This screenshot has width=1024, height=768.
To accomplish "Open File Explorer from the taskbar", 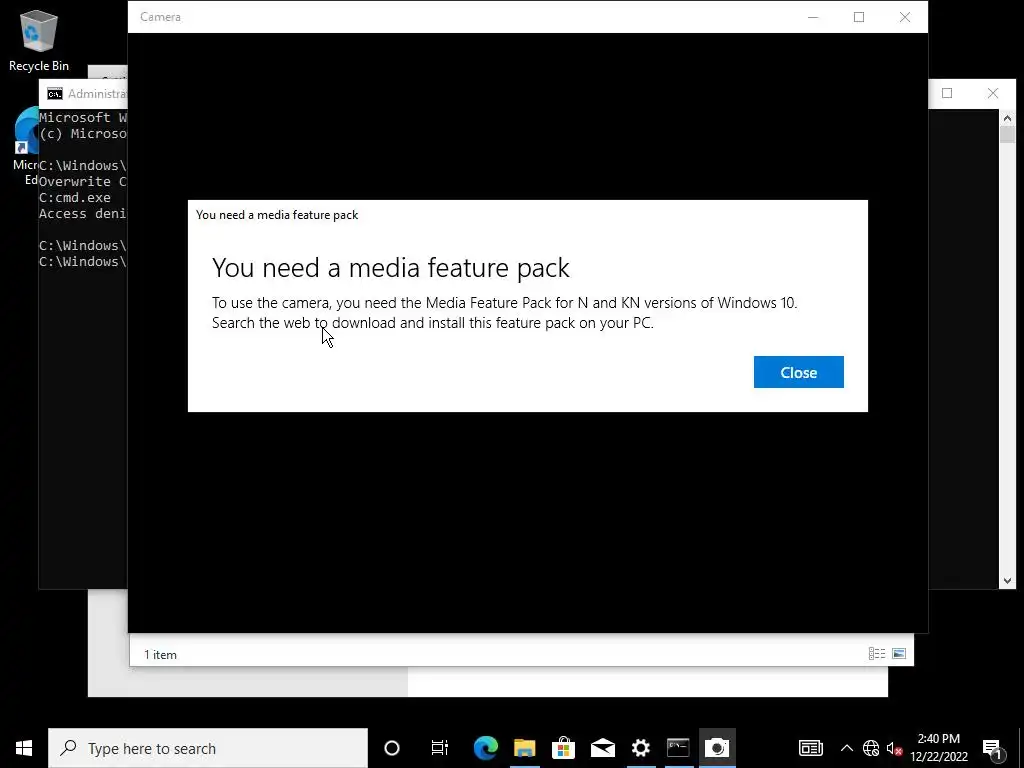I will [x=524, y=748].
